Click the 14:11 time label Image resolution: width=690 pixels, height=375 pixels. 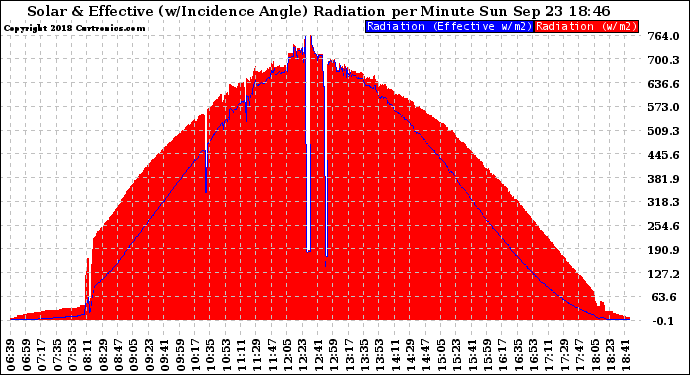pyautogui.click(x=395, y=355)
